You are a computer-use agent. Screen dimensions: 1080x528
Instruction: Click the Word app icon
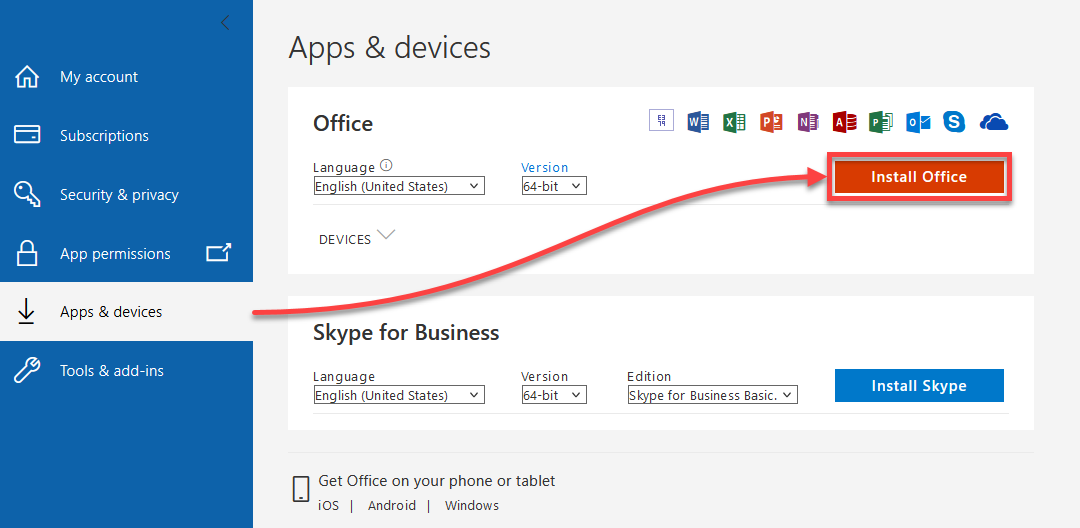click(698, 123)
